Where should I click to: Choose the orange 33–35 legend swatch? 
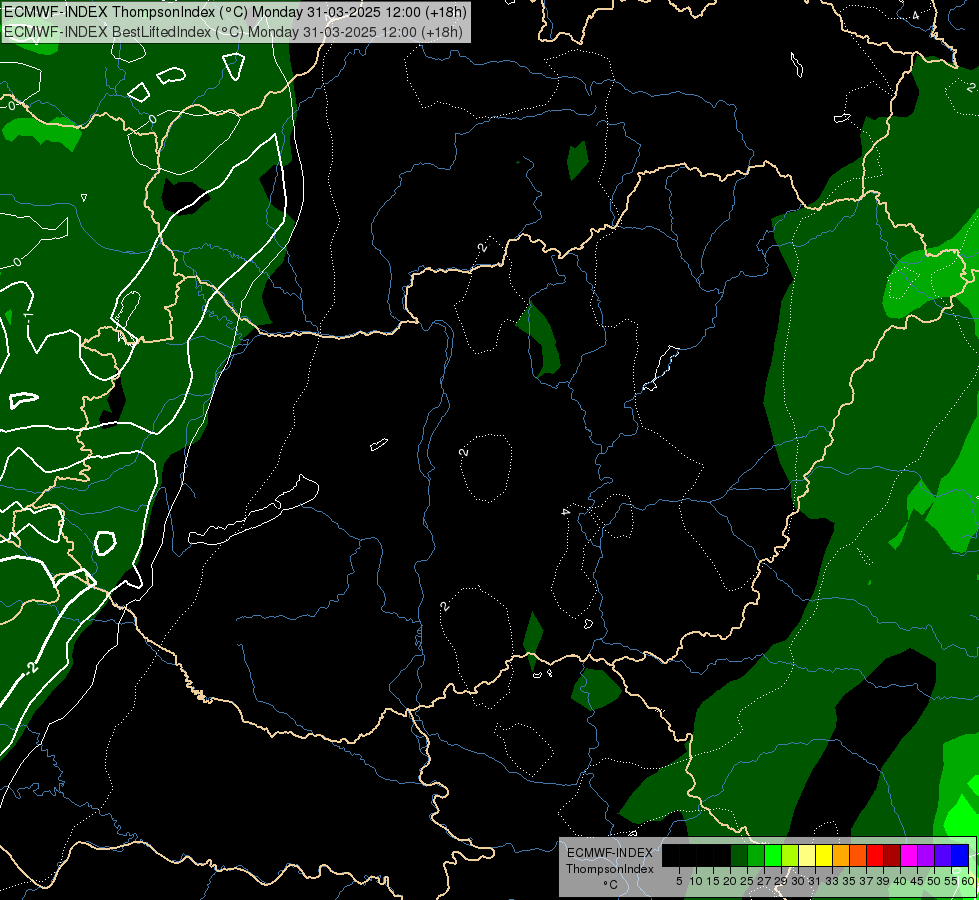click(841, 855)
